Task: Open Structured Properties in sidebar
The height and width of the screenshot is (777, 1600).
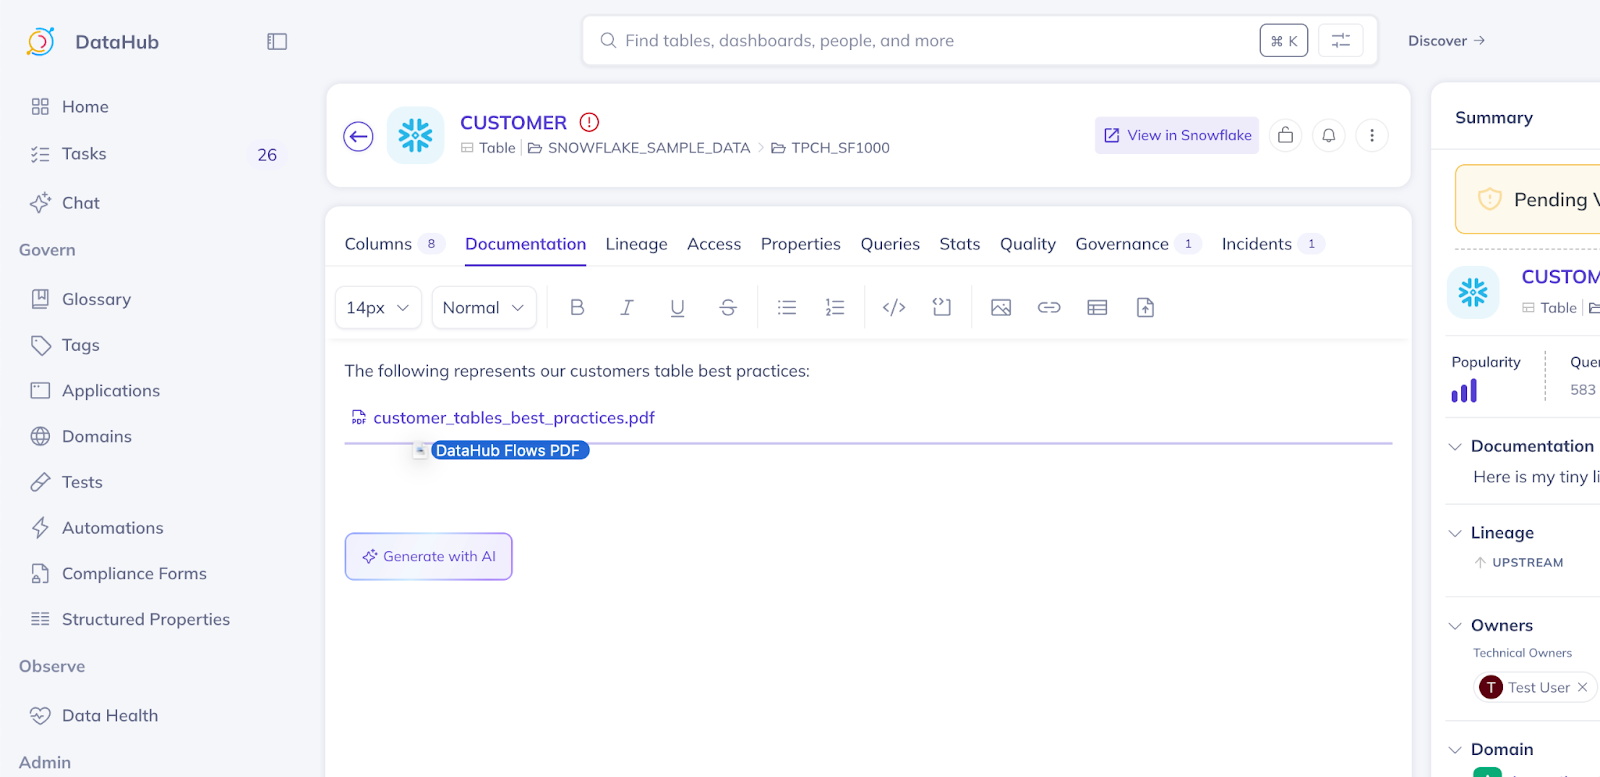Action: click(x=130, y=619)
